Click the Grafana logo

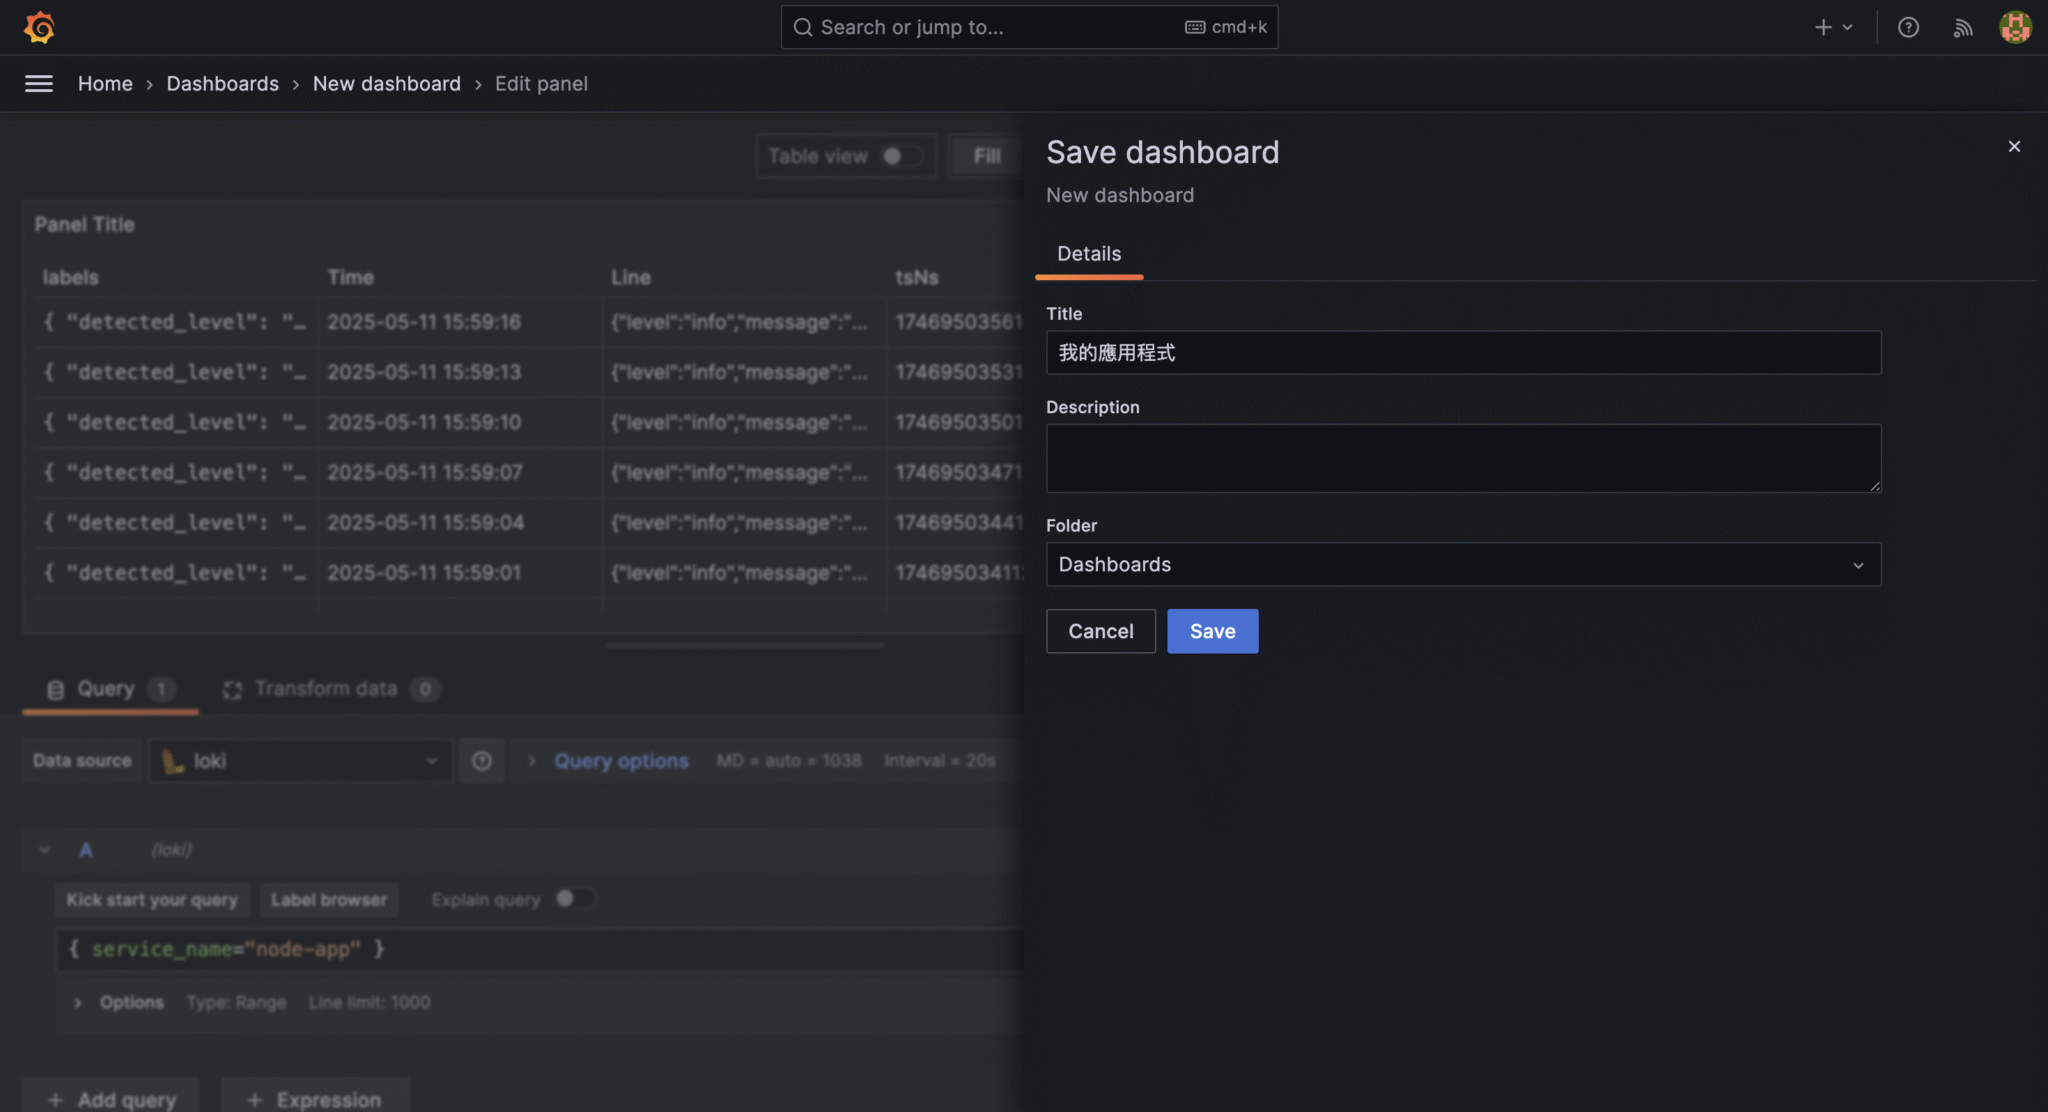[38, 27]
